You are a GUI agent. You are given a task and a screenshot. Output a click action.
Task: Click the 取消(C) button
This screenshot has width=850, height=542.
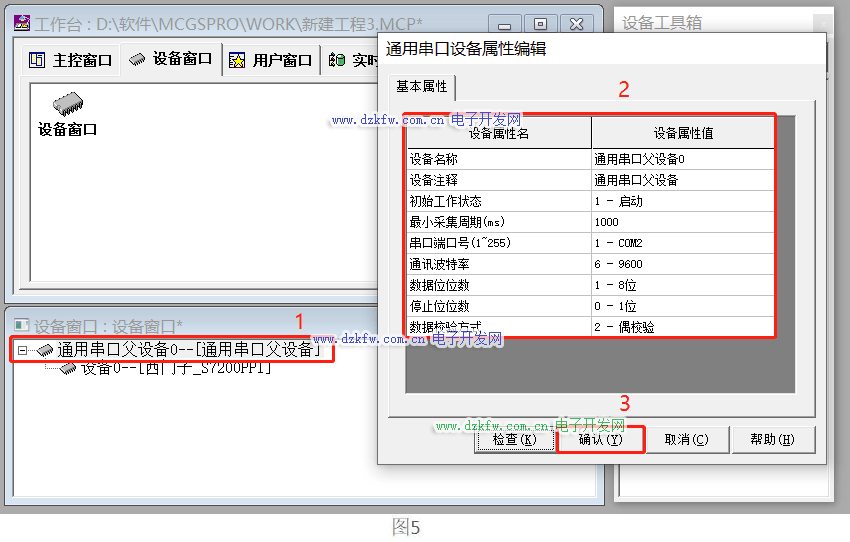tap(686, 440)
